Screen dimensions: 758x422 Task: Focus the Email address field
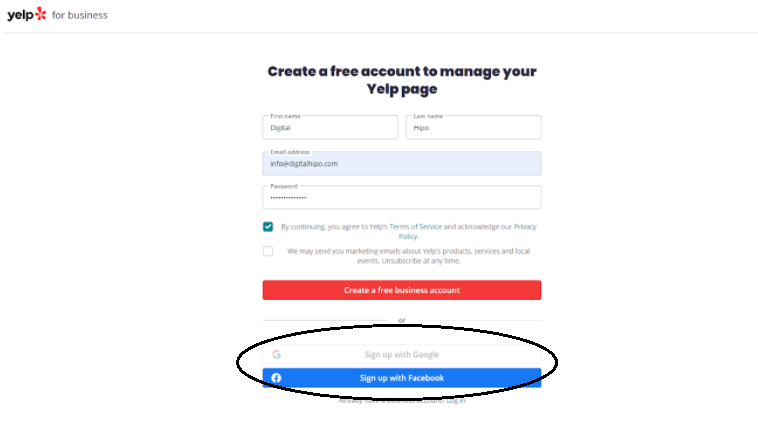[x=401, y=164]
